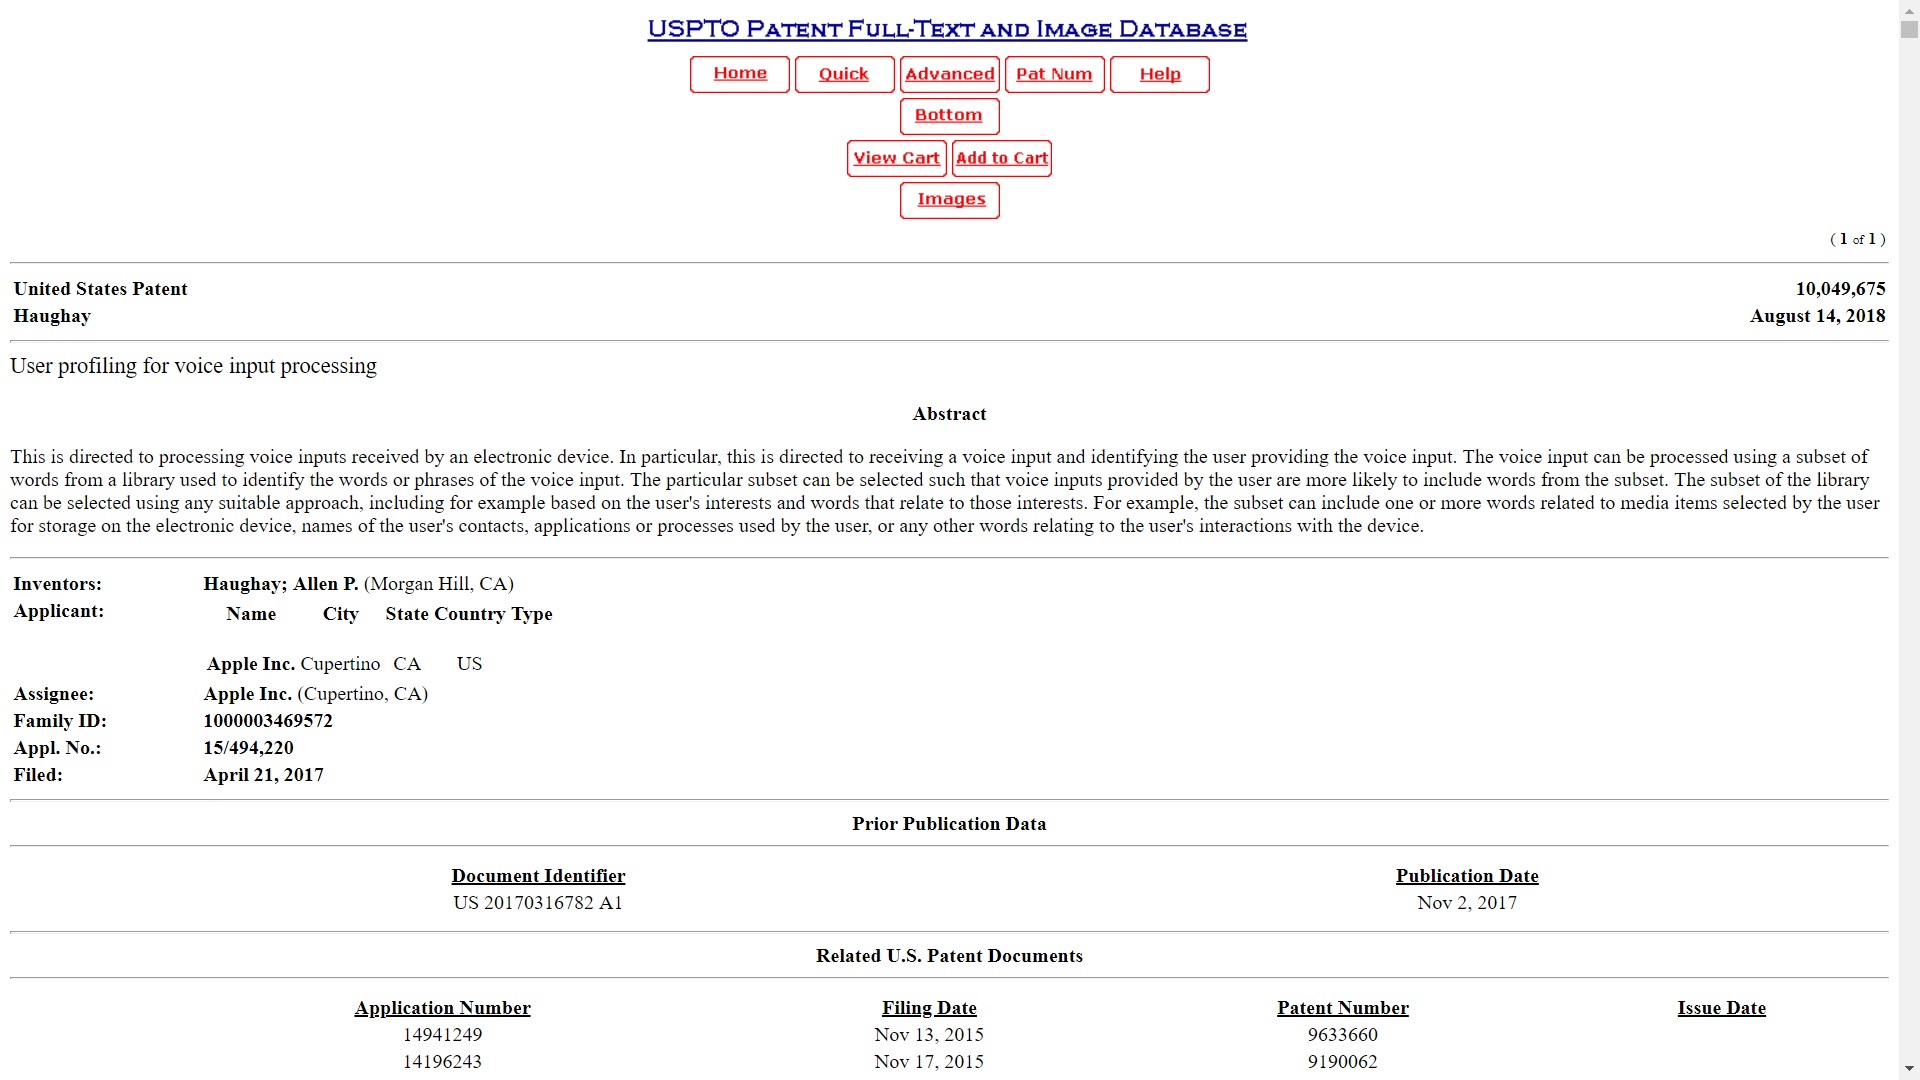
Task: Click the USPTO Patent Full-Text title link
Action: 947,29
